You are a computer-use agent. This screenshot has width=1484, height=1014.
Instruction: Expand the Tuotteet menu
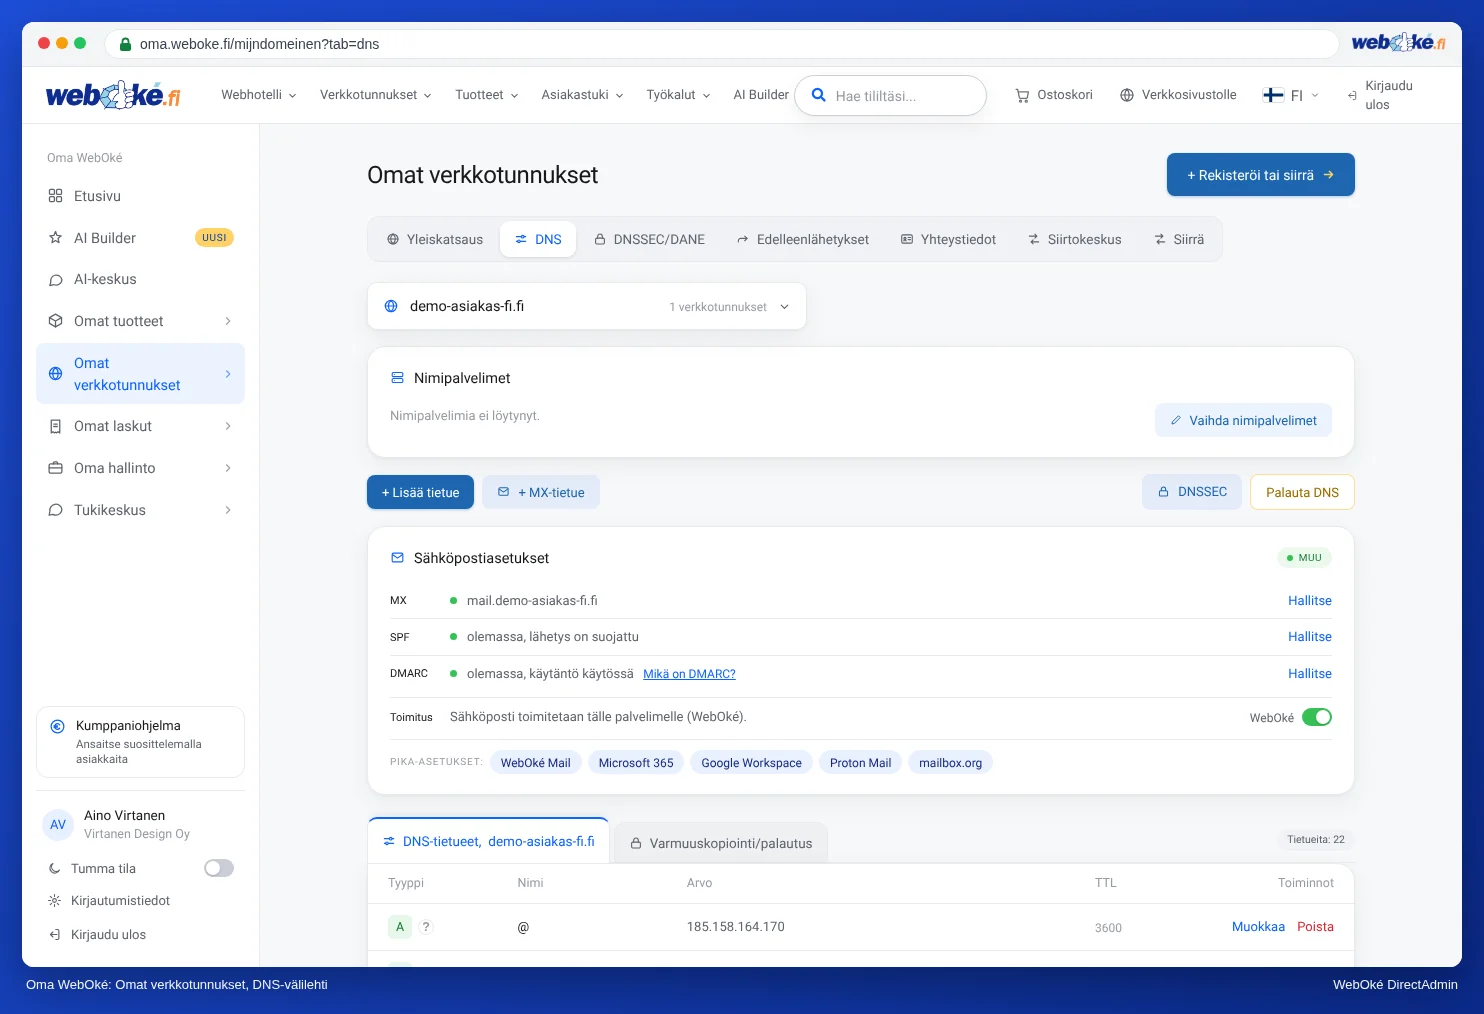[487, 95]
